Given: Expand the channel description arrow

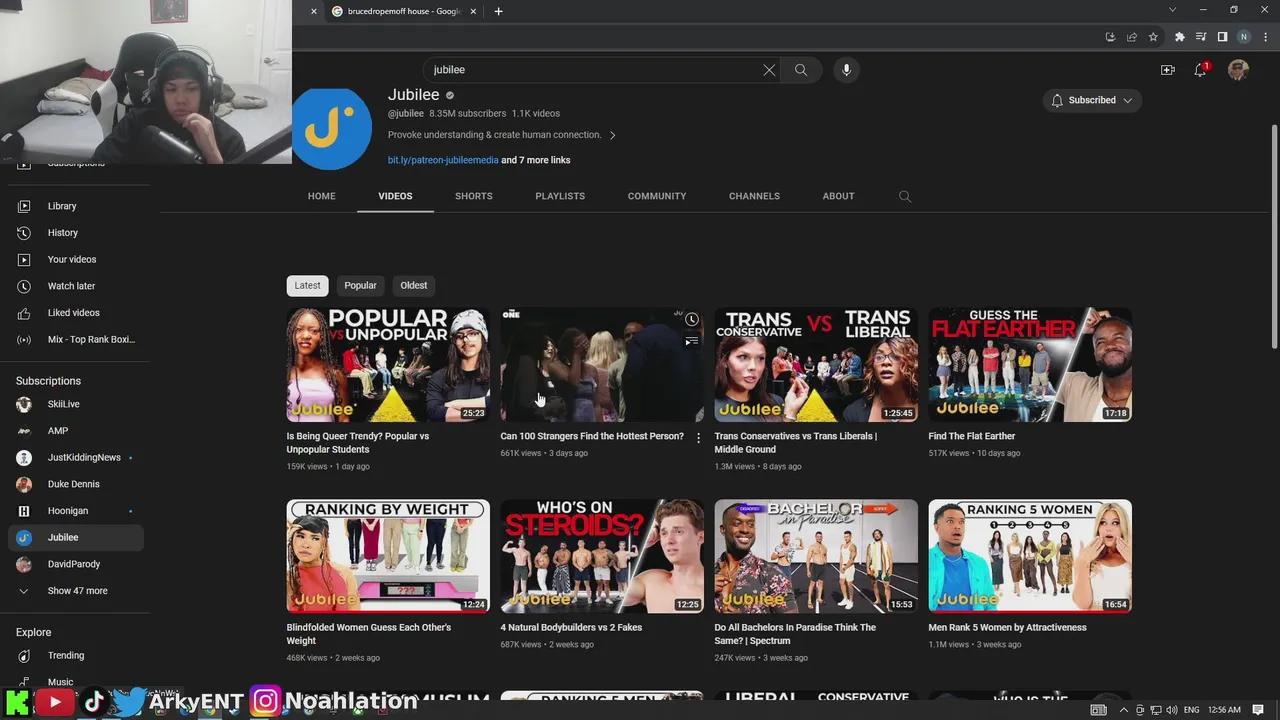Looking at the screenshot, I should pyautogui.click(x=612, y=135).
